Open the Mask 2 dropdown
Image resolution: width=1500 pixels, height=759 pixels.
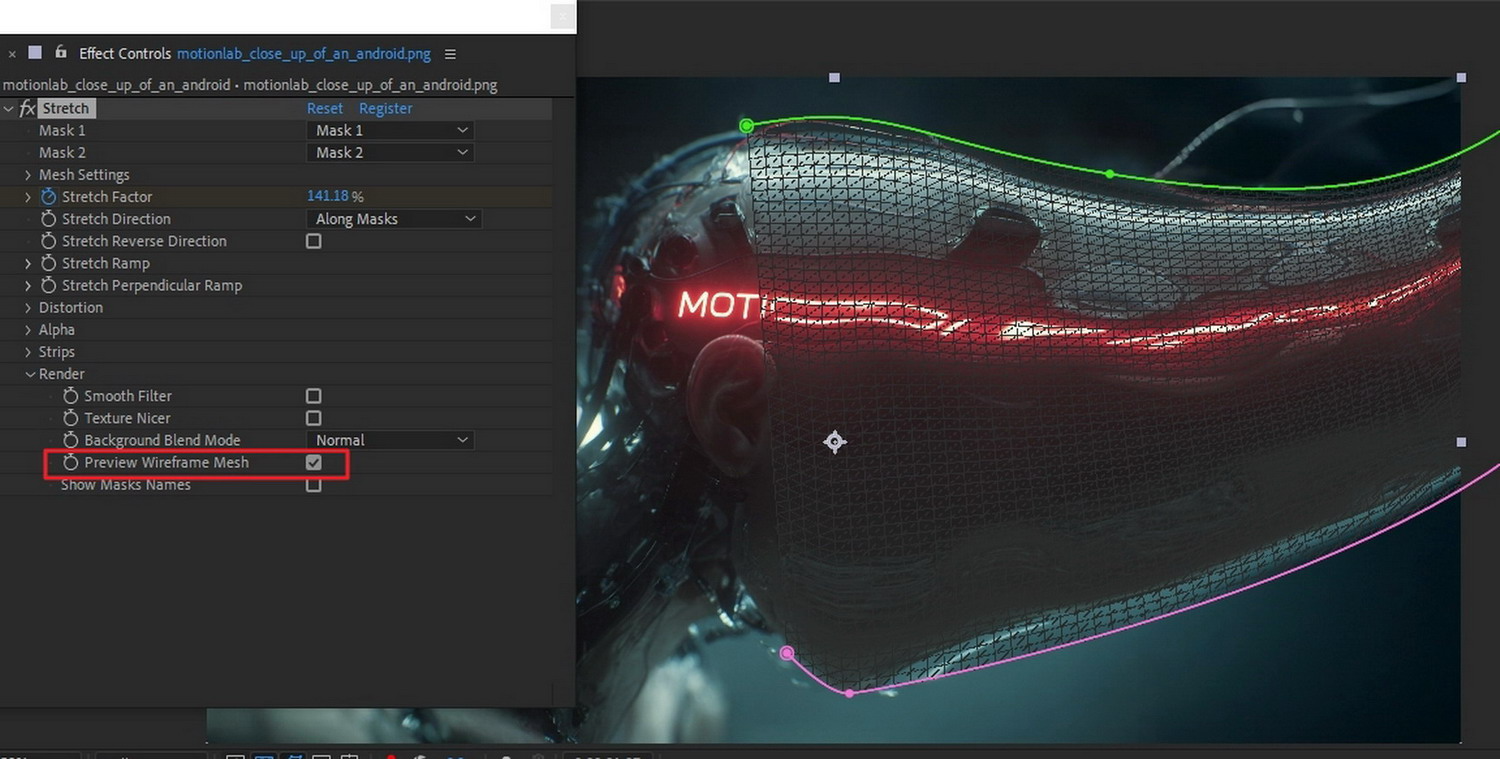tap(390, 152)
